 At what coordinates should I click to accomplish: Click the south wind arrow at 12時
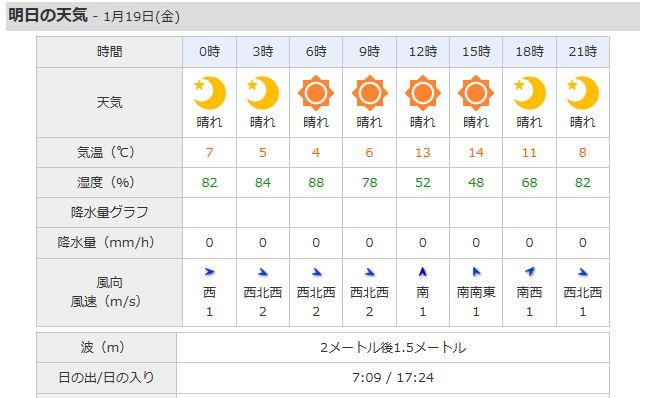pos(422,272)
